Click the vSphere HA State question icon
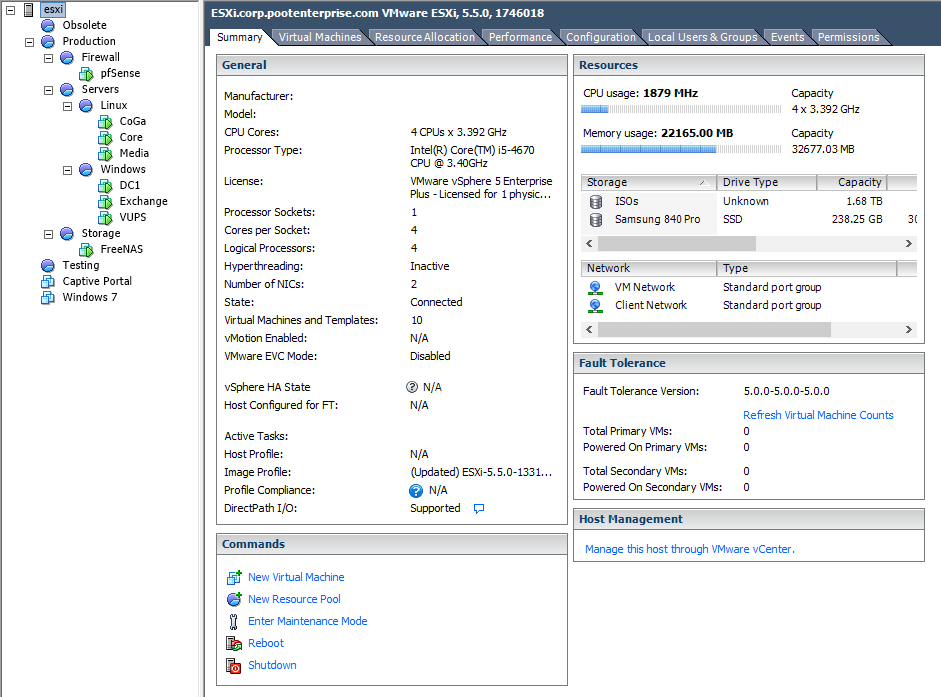The image size is (941, 697). click(412, 387)
